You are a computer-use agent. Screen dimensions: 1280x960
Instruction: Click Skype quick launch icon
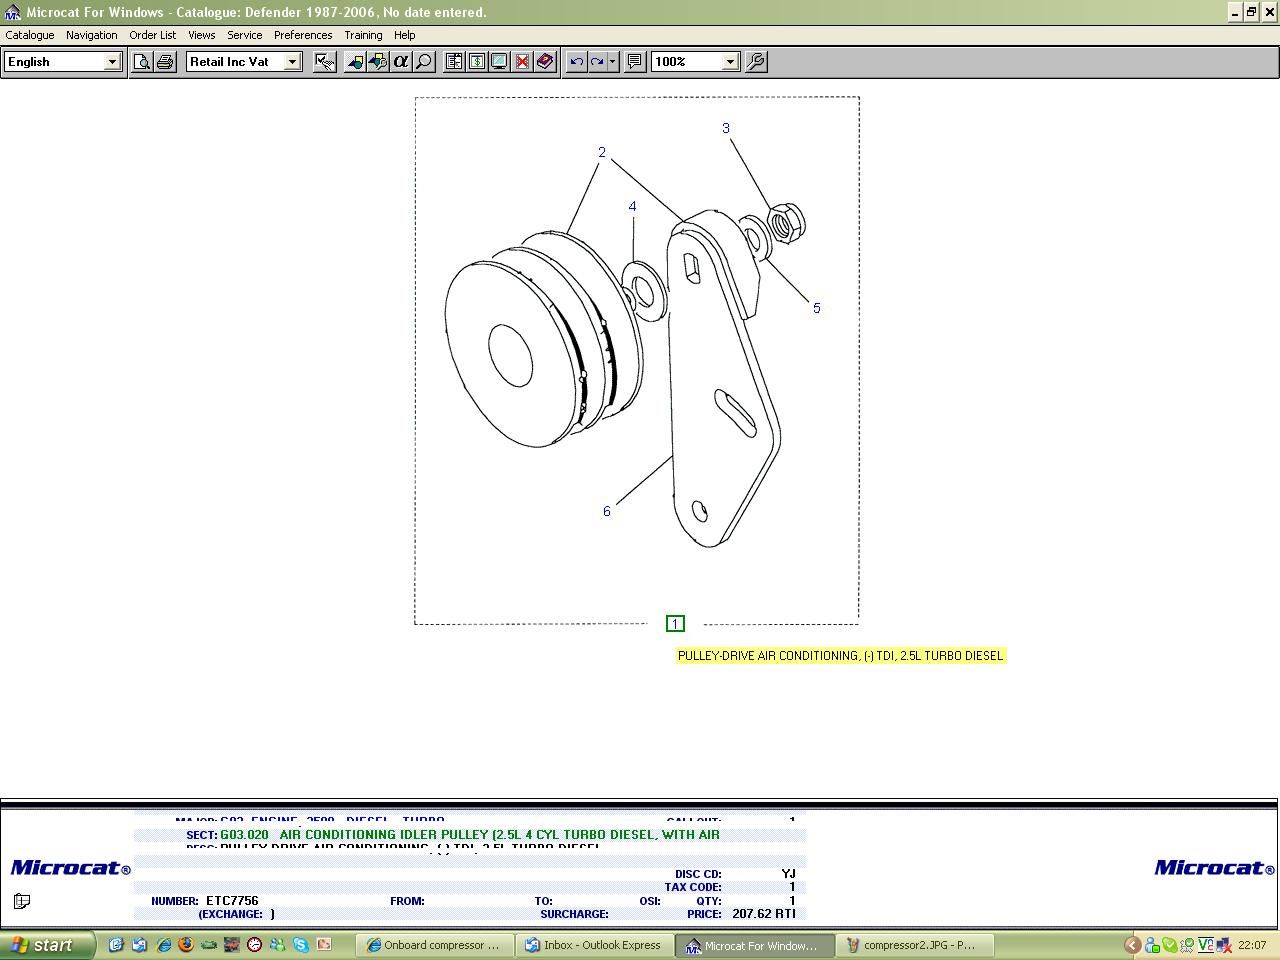[301, 944]
